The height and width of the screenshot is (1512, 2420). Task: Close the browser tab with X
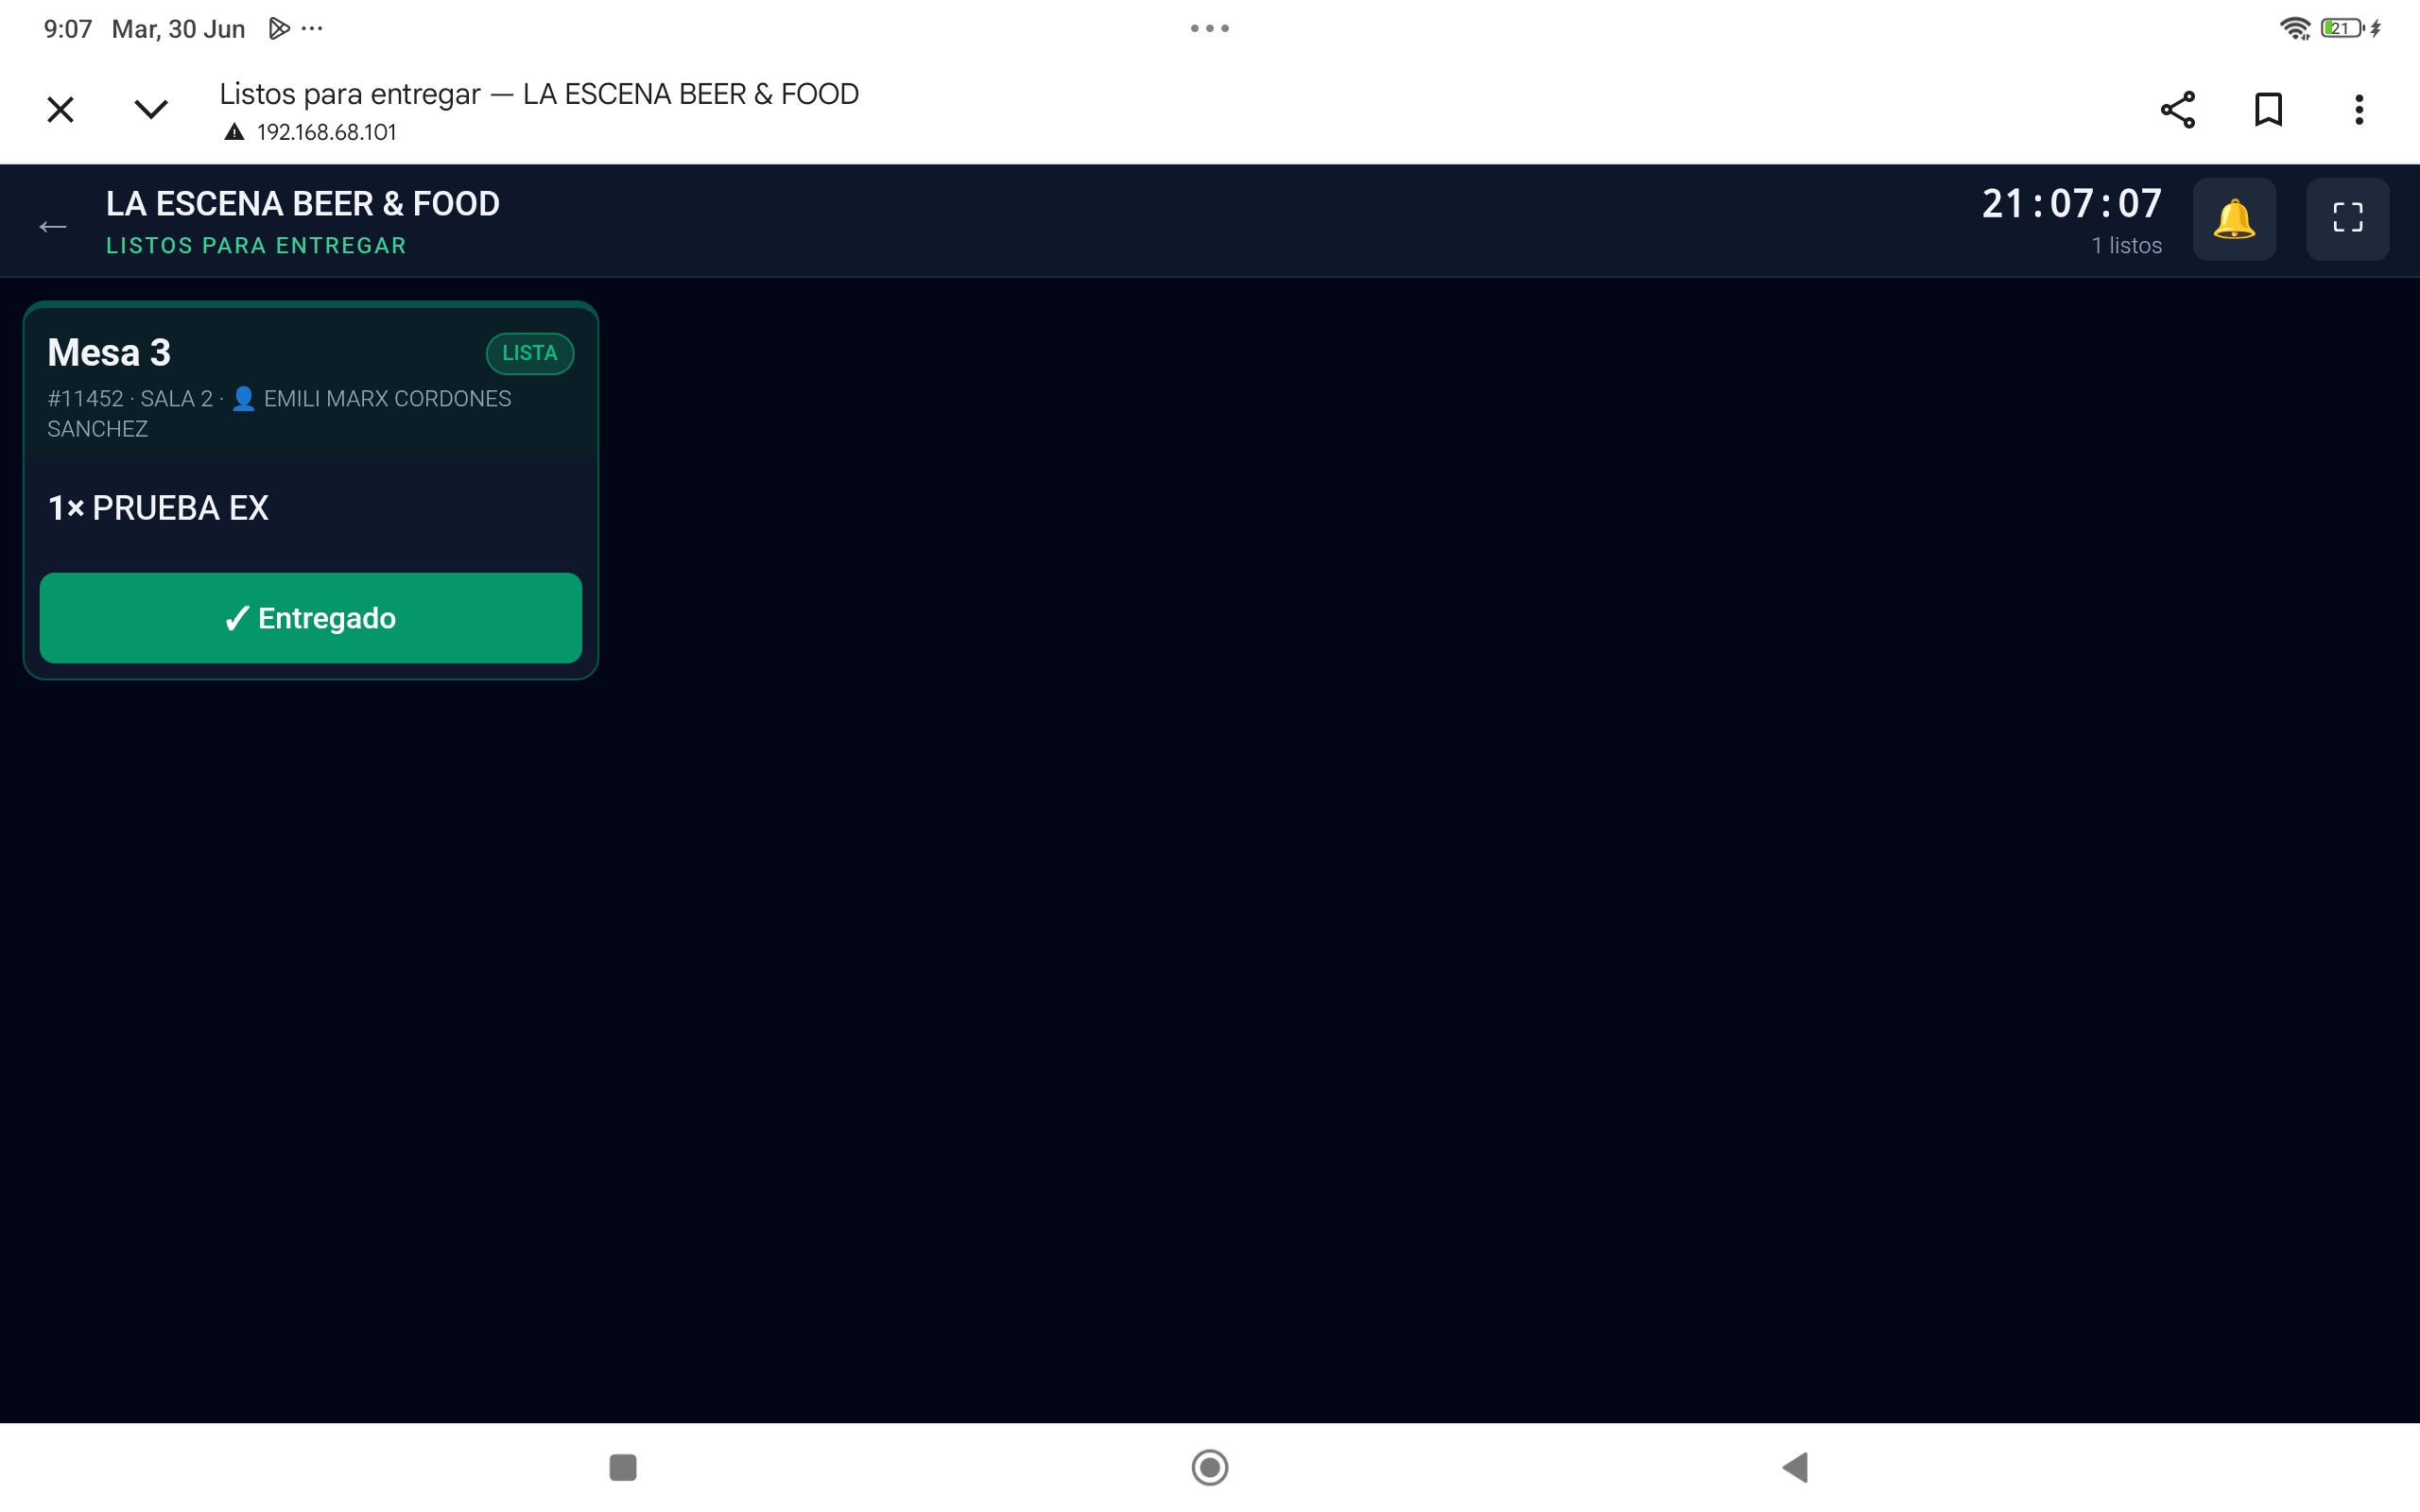(61, 109)
